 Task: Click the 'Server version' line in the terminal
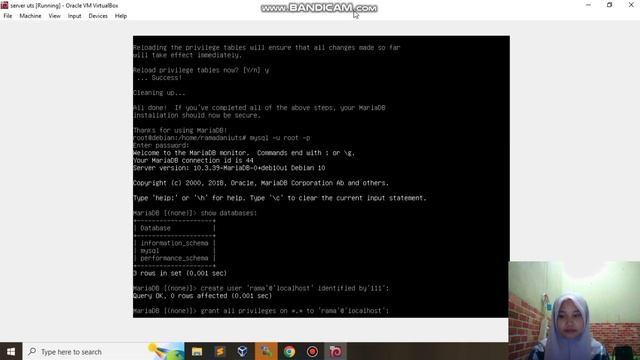point(229,168)
